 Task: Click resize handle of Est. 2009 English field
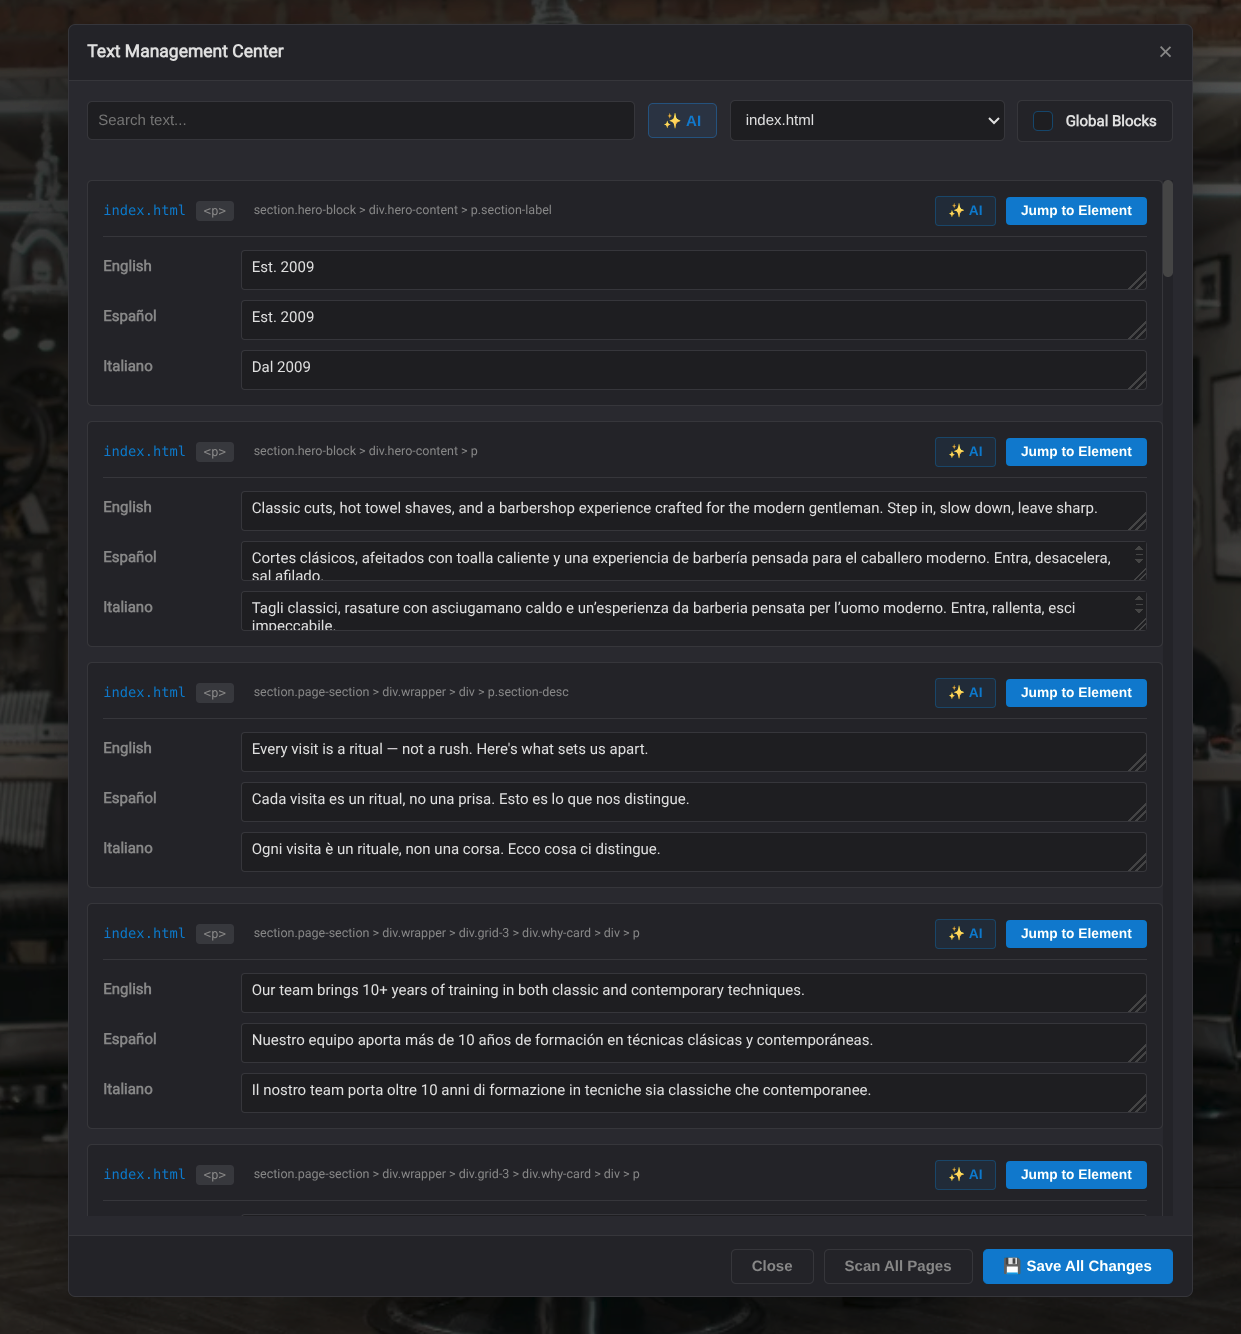click(x=1138, y=281)
